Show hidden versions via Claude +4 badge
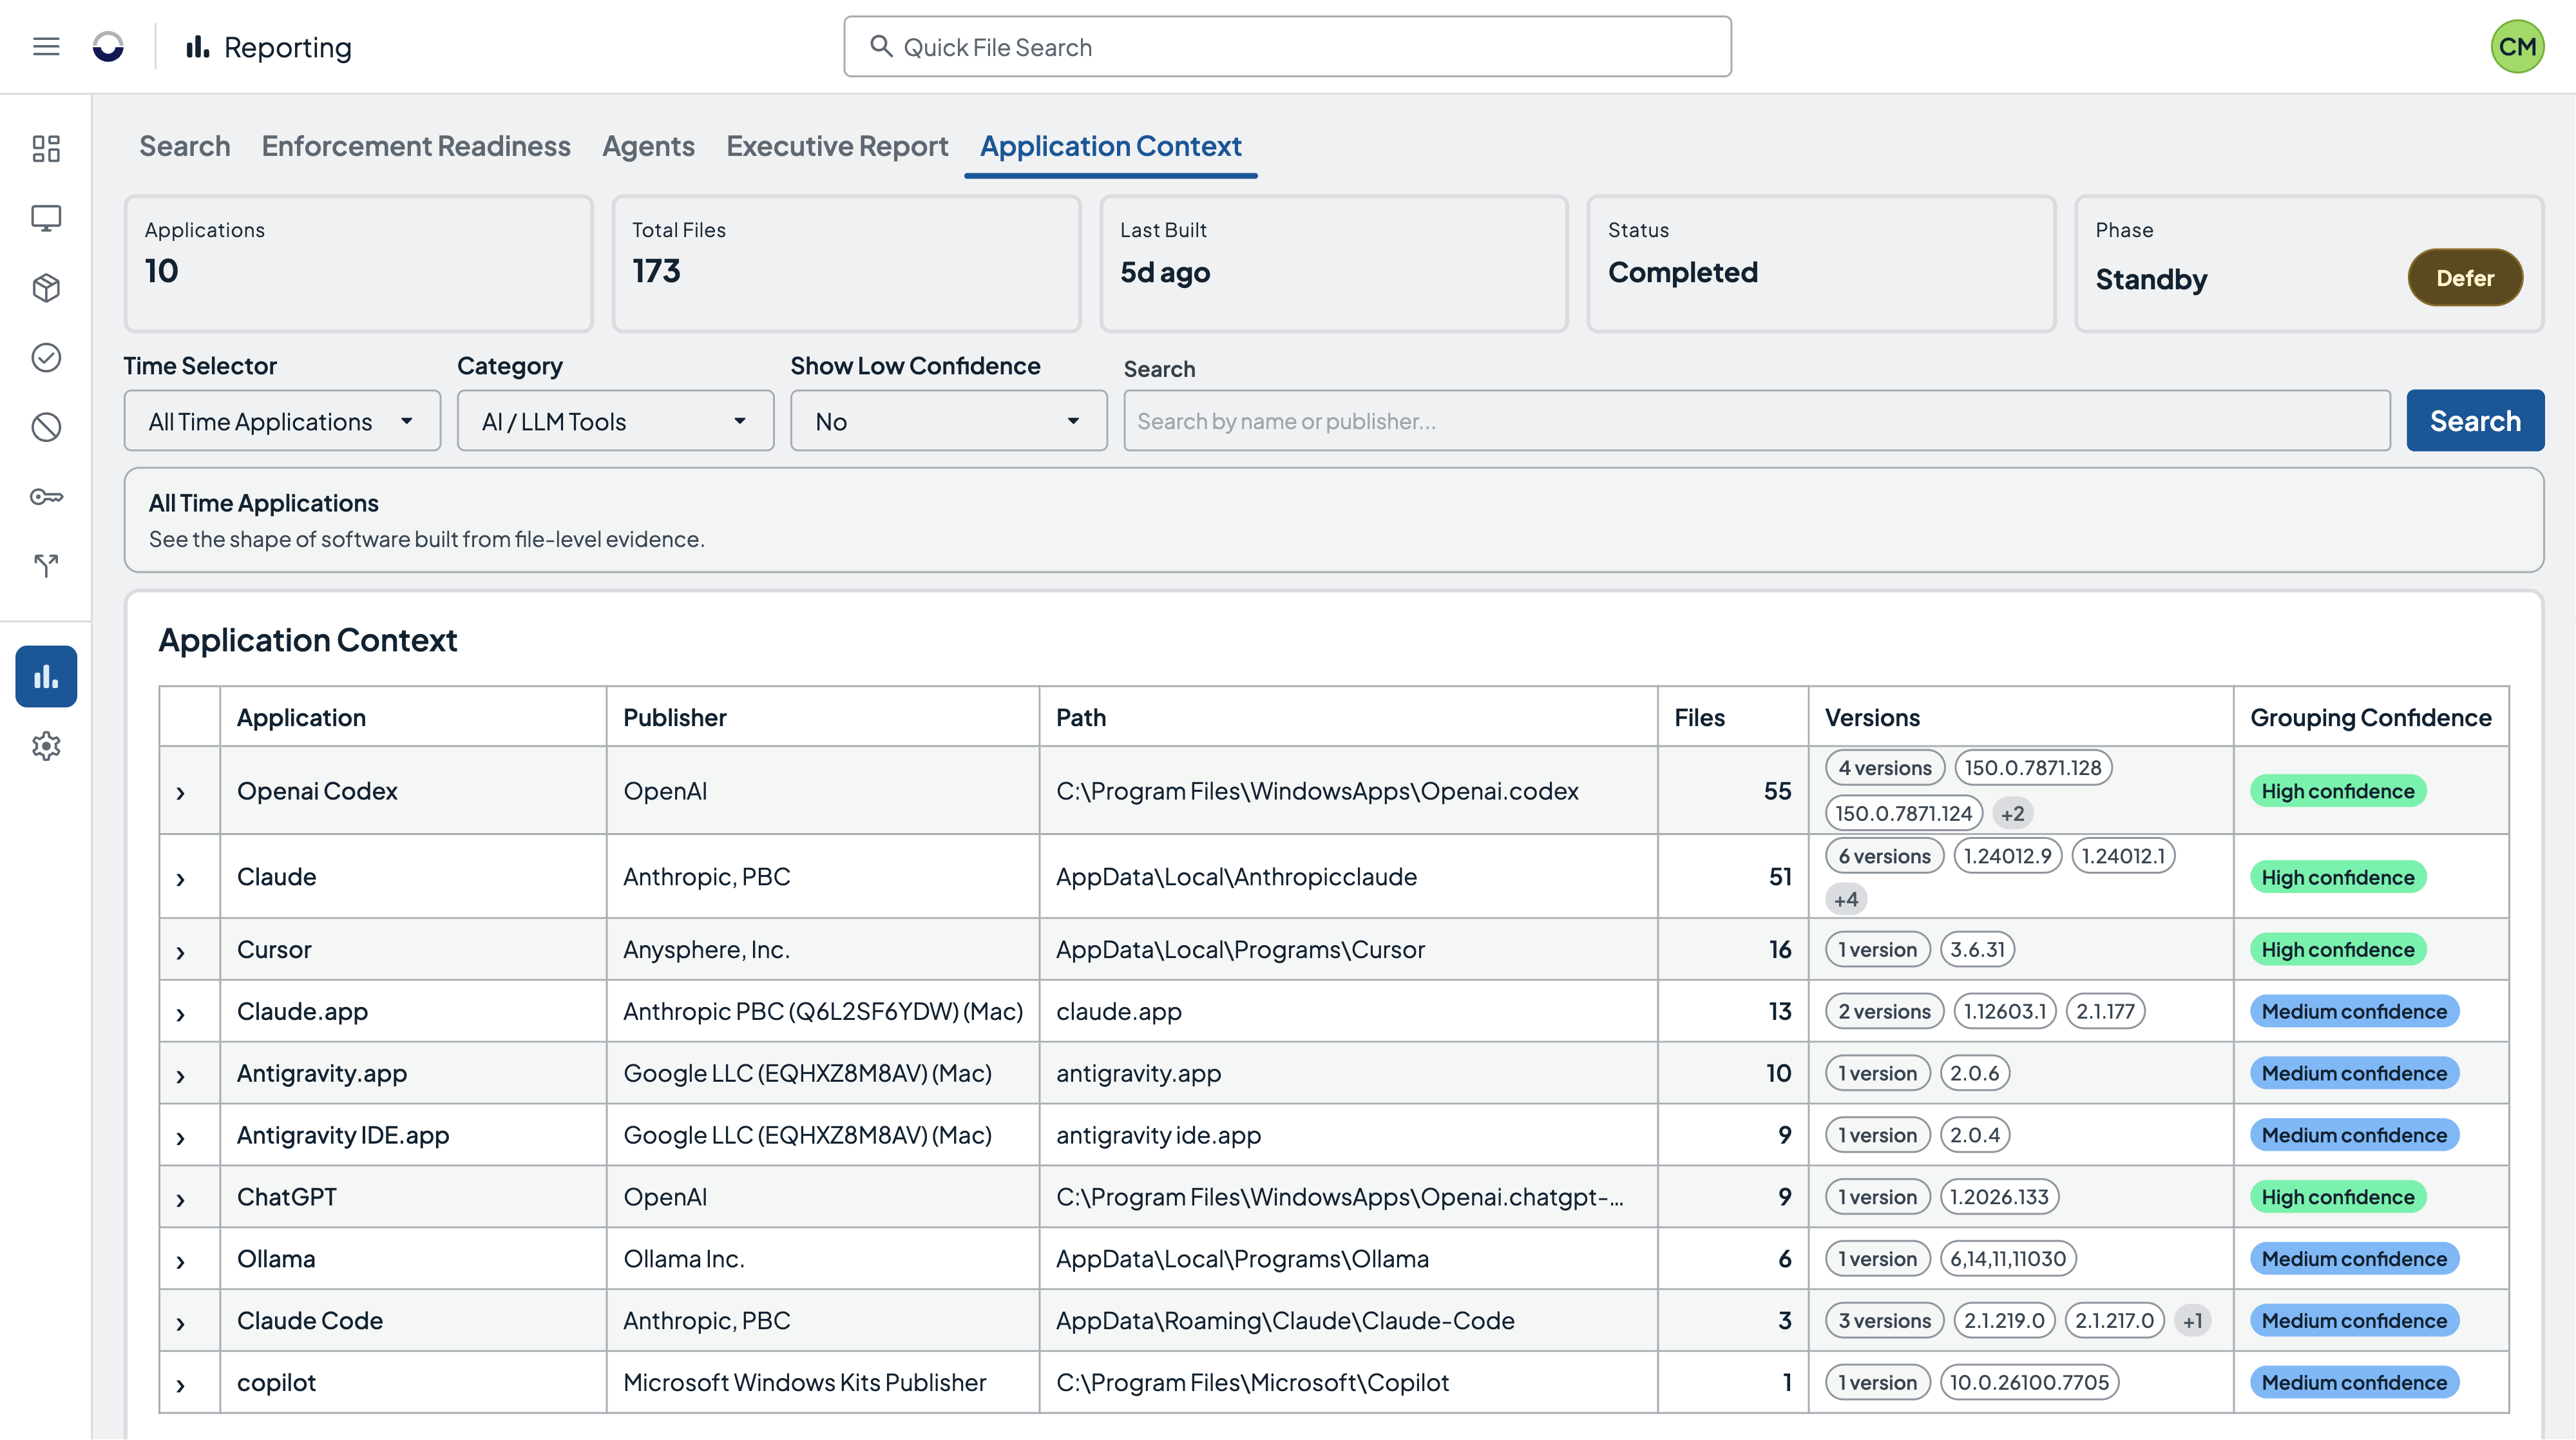 click(1846, 899)
